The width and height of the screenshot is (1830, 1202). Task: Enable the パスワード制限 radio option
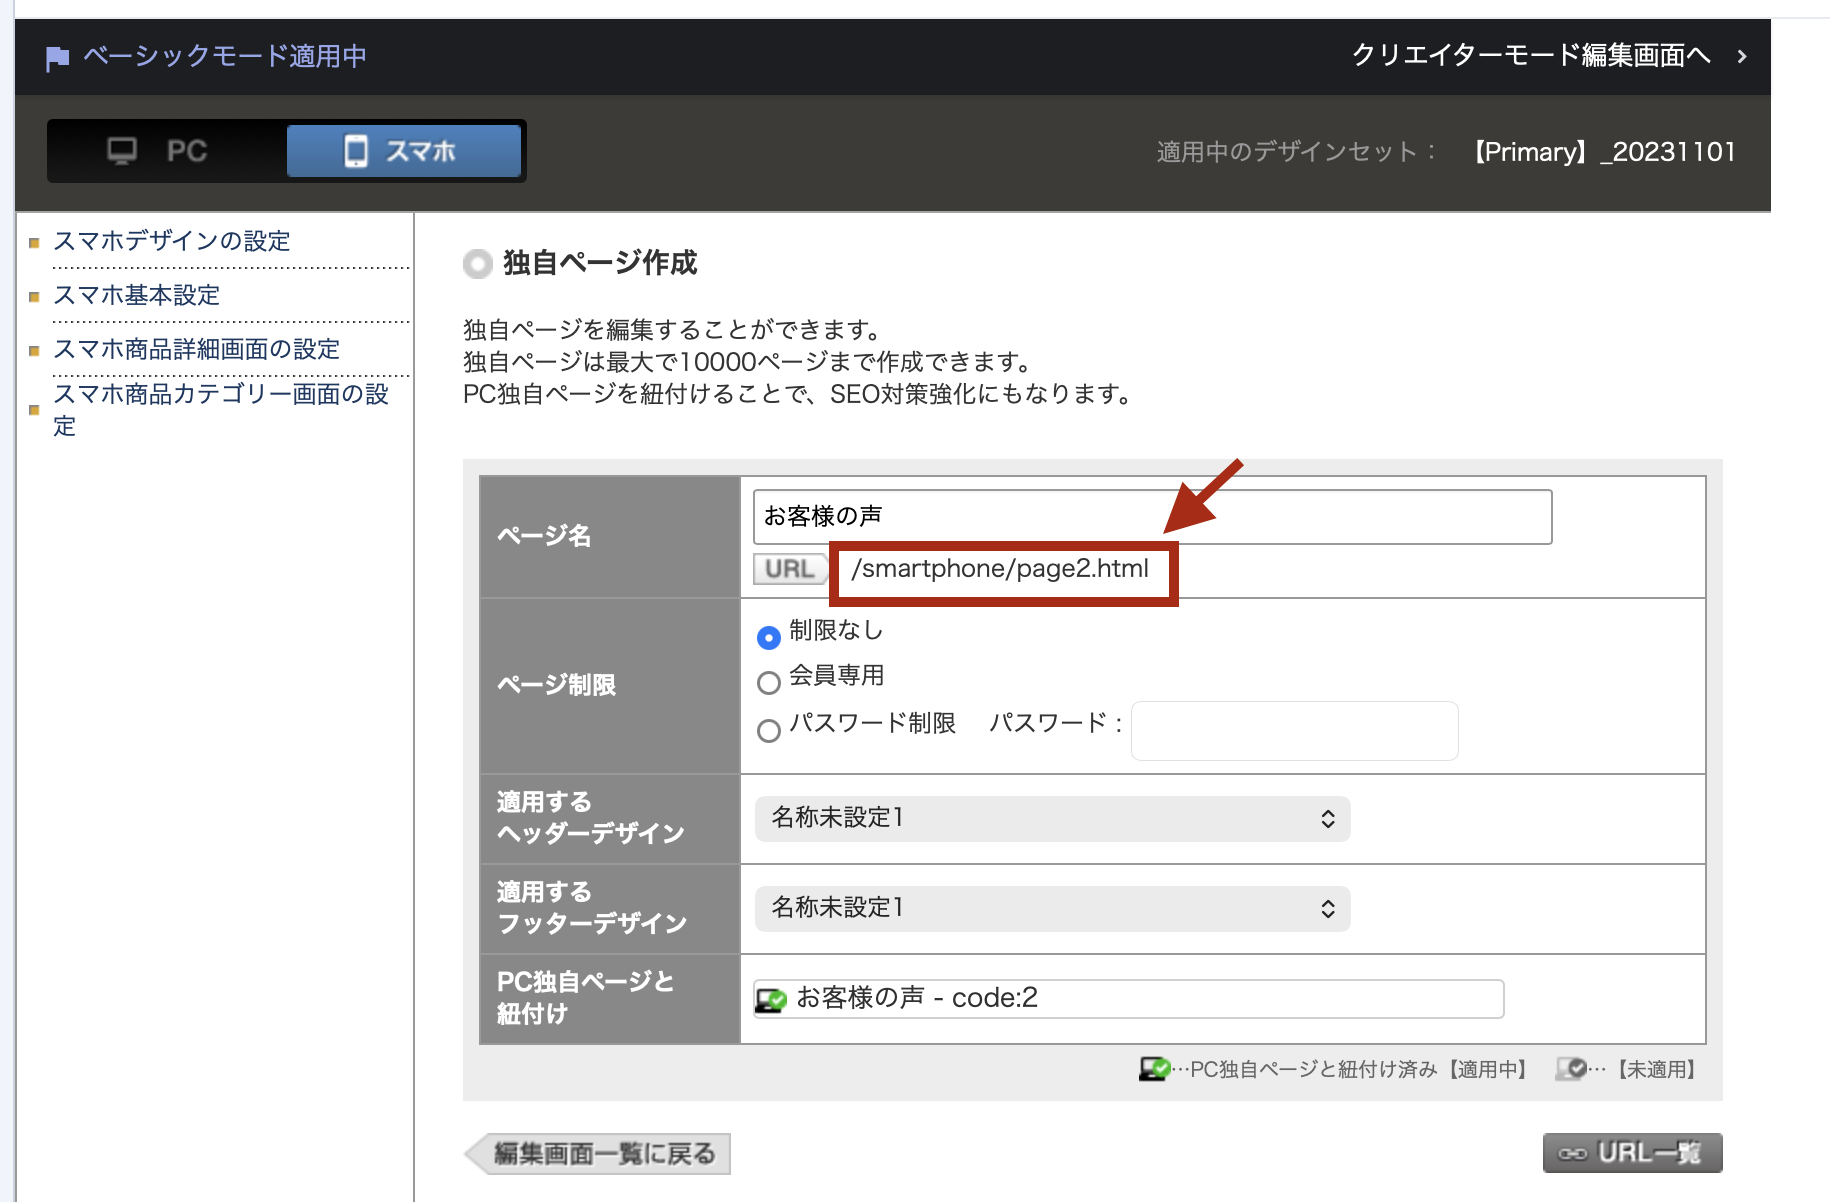point(768,731)
